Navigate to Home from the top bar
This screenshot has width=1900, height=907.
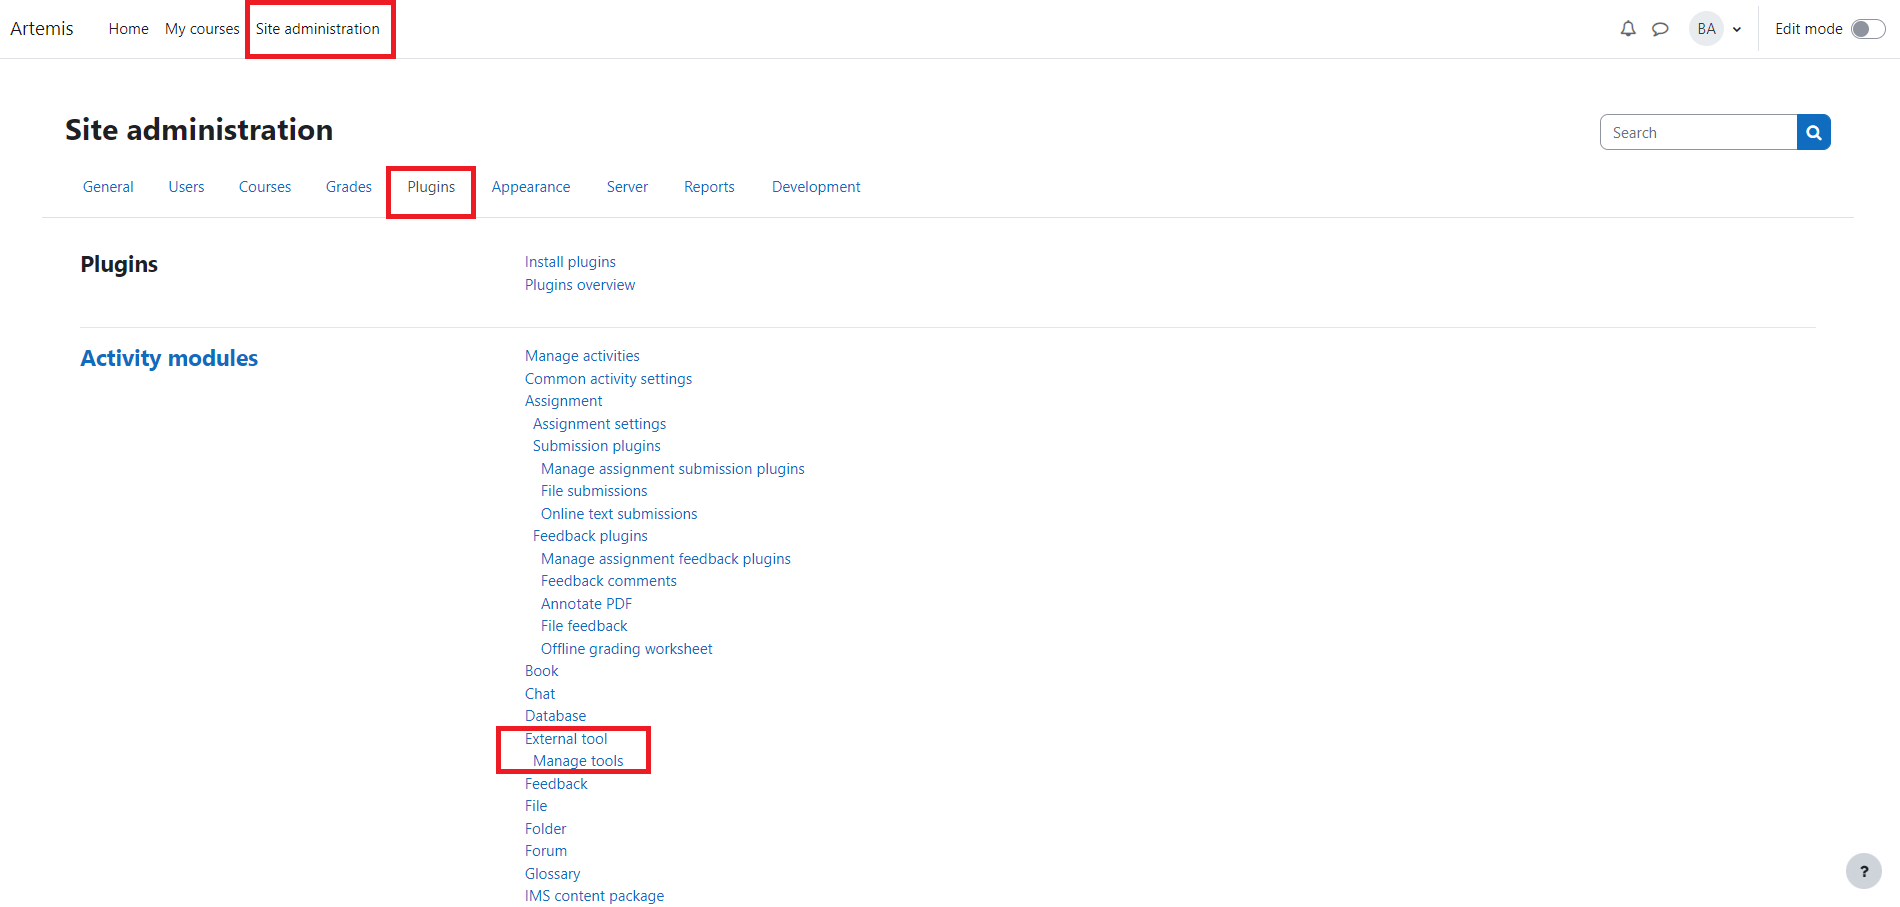(x=128, y=29)
